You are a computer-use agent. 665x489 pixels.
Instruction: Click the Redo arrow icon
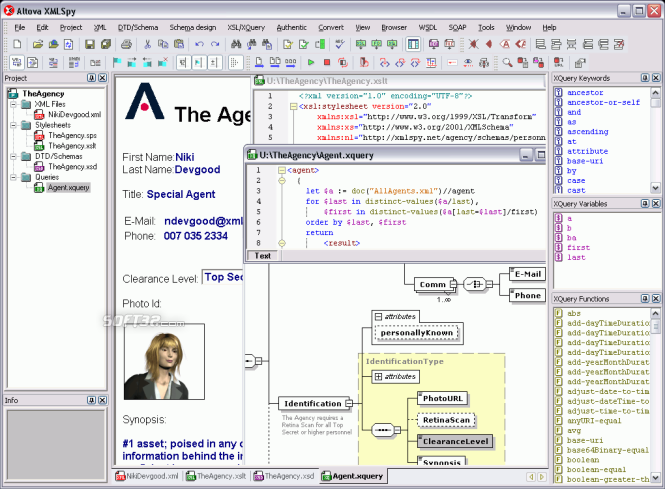(x=215, y=44)
